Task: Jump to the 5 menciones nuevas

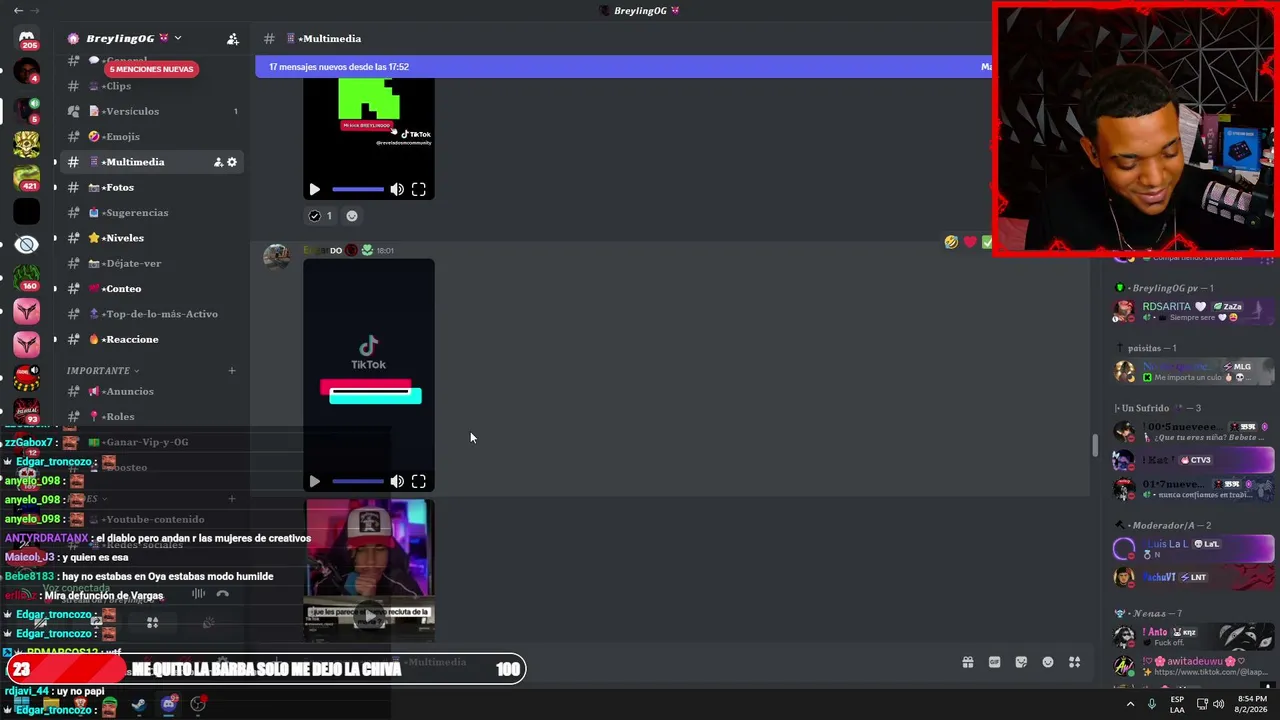Action: [x=151, y=69]
